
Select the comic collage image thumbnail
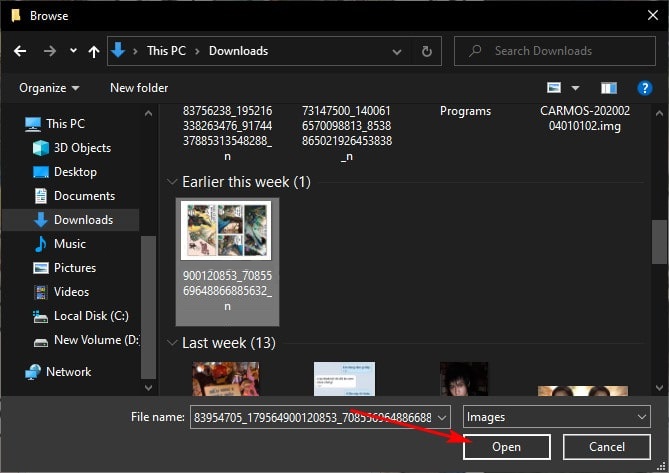(x=226, y=230)
